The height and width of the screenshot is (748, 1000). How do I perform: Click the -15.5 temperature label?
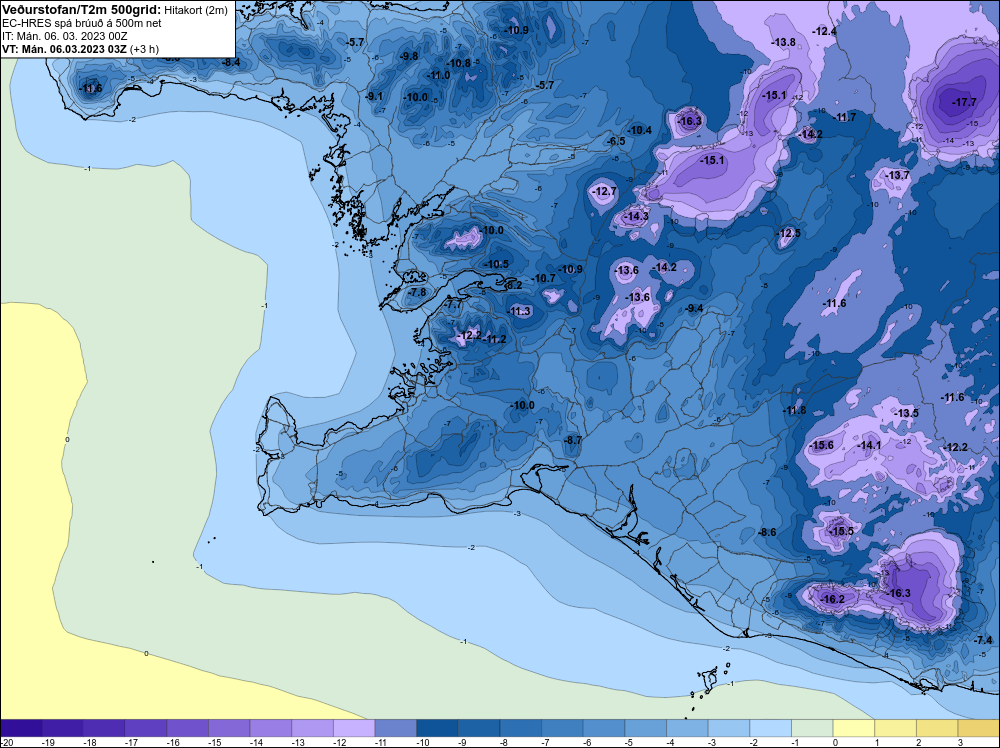tap(840, 531)
